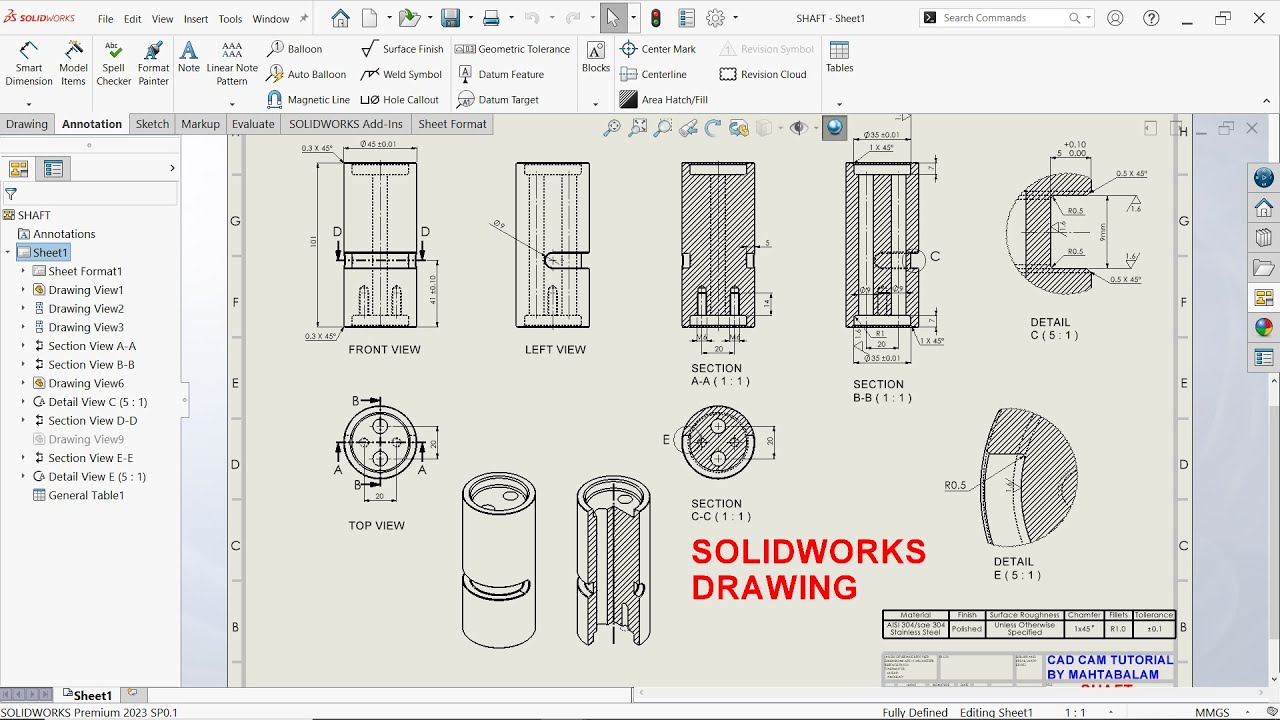
Task: Insert a Centerline
Action: [x=653, y=74]
